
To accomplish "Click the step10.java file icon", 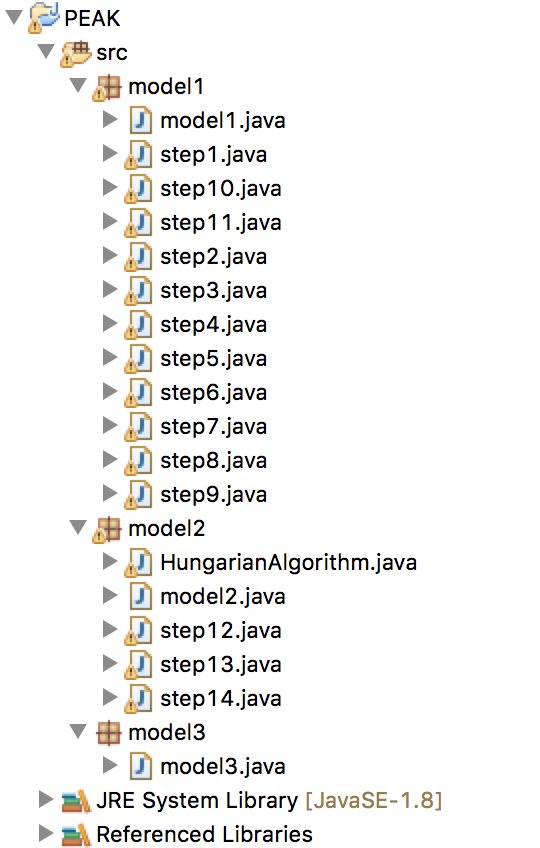I will (139, 189).
